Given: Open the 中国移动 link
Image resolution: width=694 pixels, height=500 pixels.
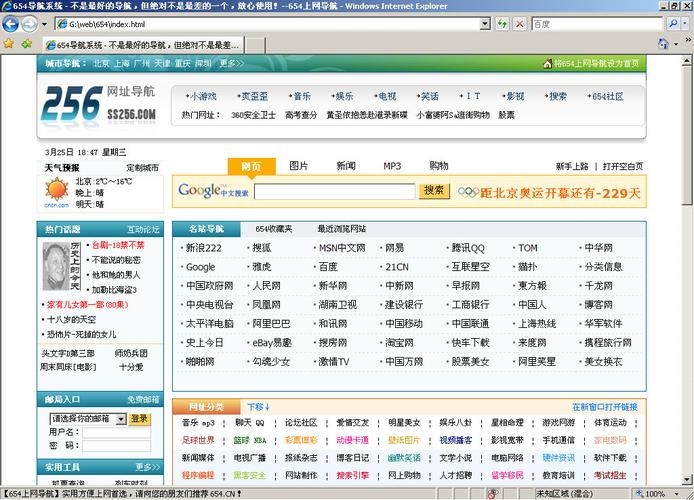Looking at the screenshot, I should coord(404,323).
